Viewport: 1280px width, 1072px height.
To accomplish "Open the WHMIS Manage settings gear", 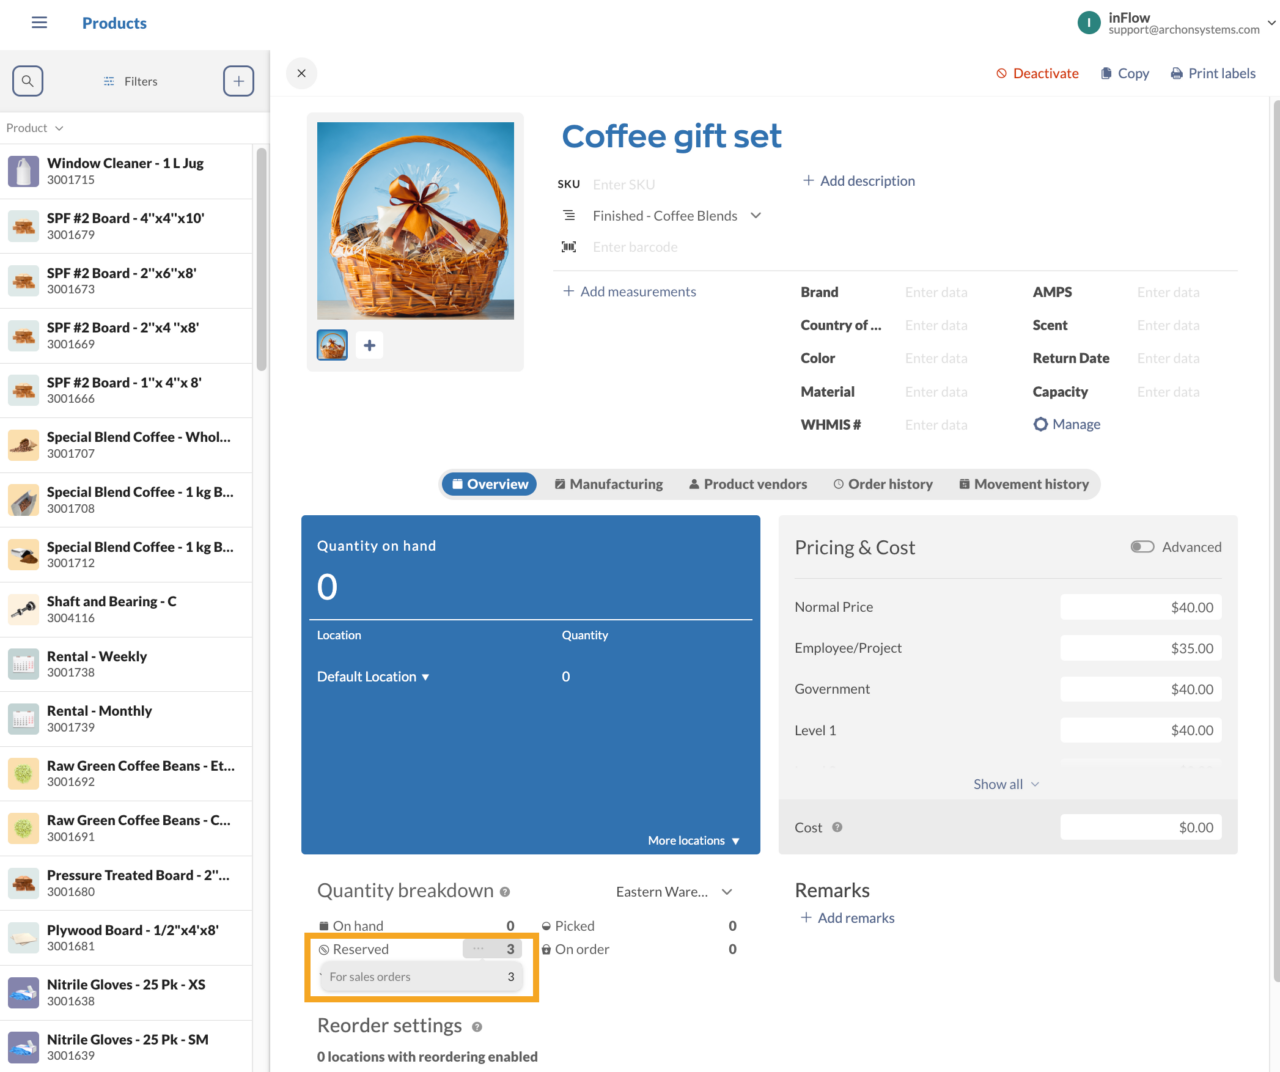I will click(x=1040, y=424).
